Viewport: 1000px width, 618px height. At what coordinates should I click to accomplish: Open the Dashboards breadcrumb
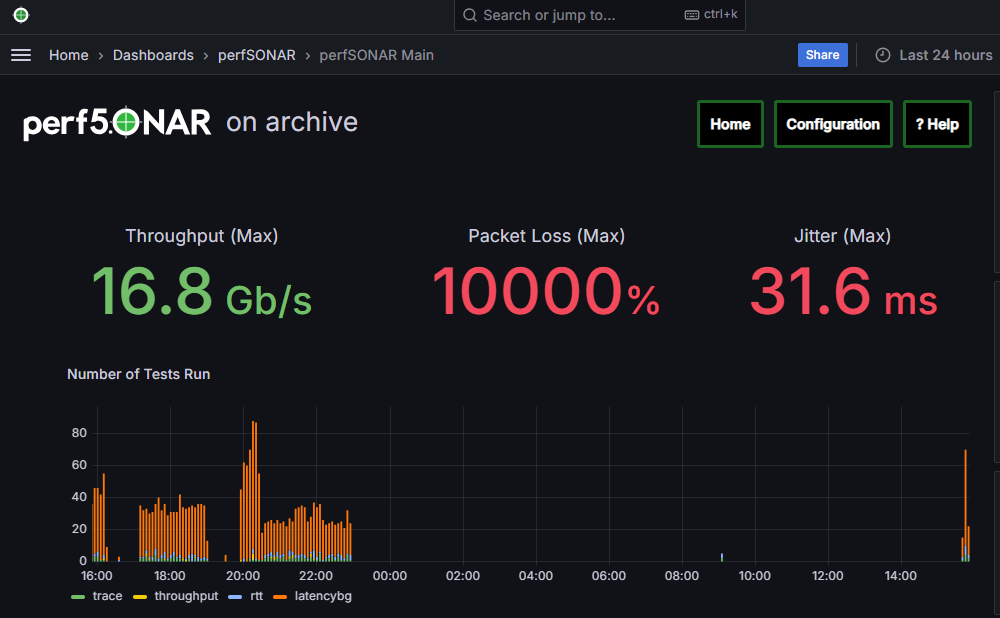point(153,55)
